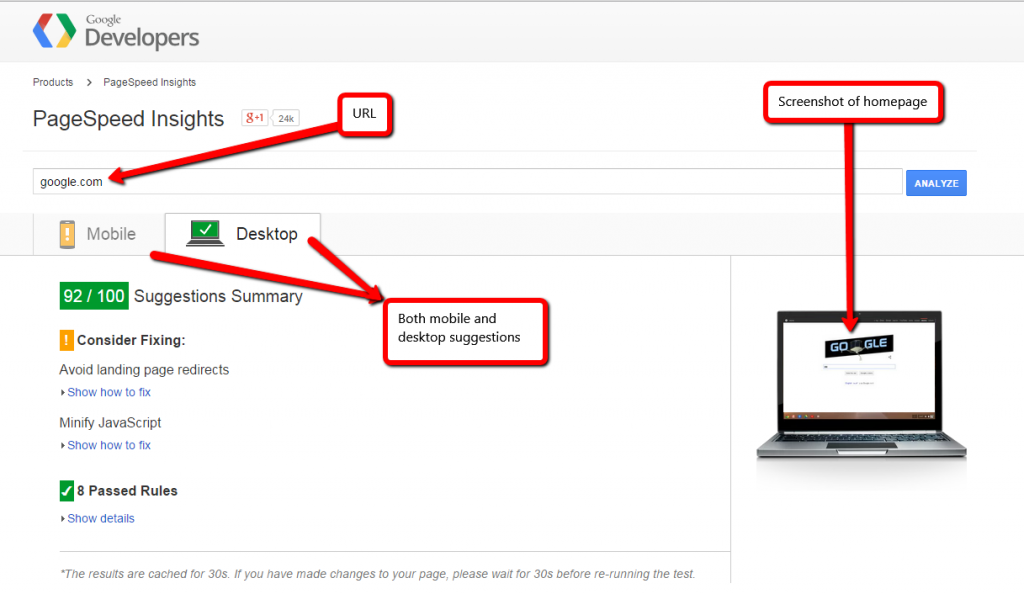Image resolution: width=1024 pixels, height=594 pixels.
Task: Click the green 92/100 score badge
Action: click(93, 296)
